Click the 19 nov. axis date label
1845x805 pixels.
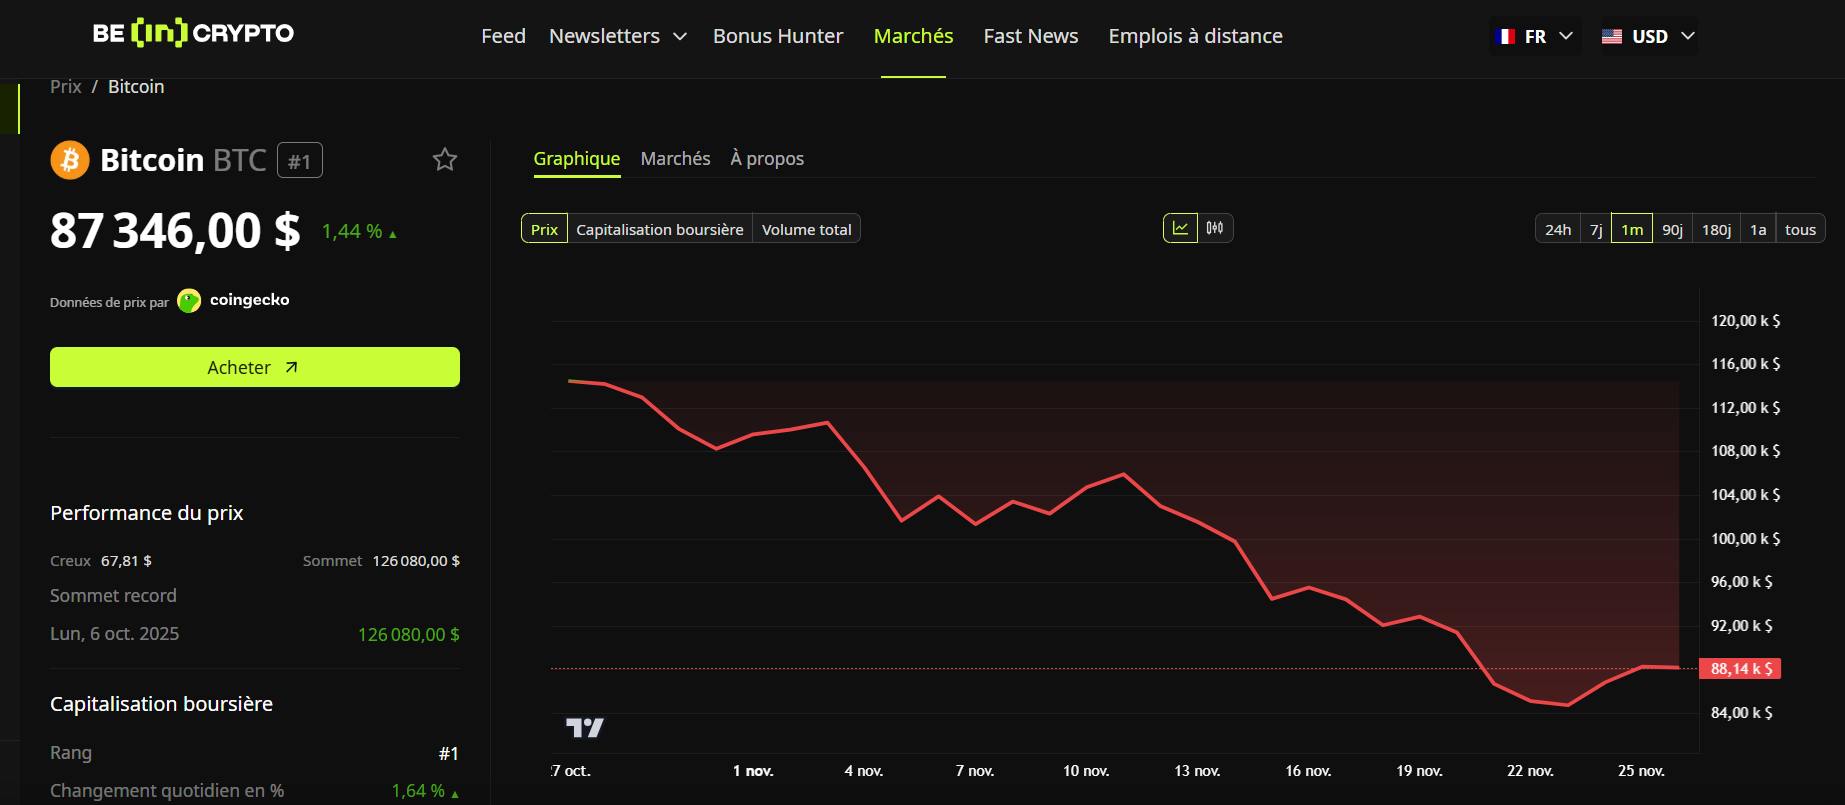[1419, 771]
